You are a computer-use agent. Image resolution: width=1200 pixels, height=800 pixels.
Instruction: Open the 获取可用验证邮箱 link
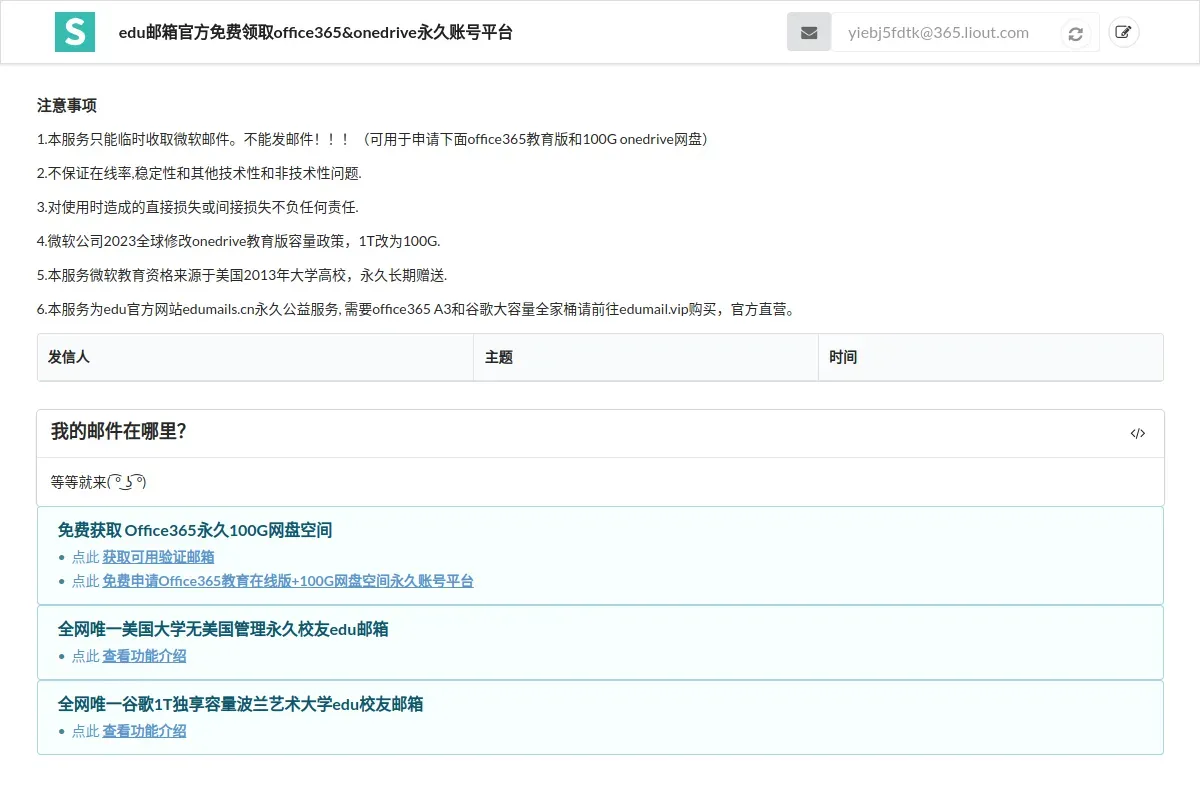click(158, 557)
